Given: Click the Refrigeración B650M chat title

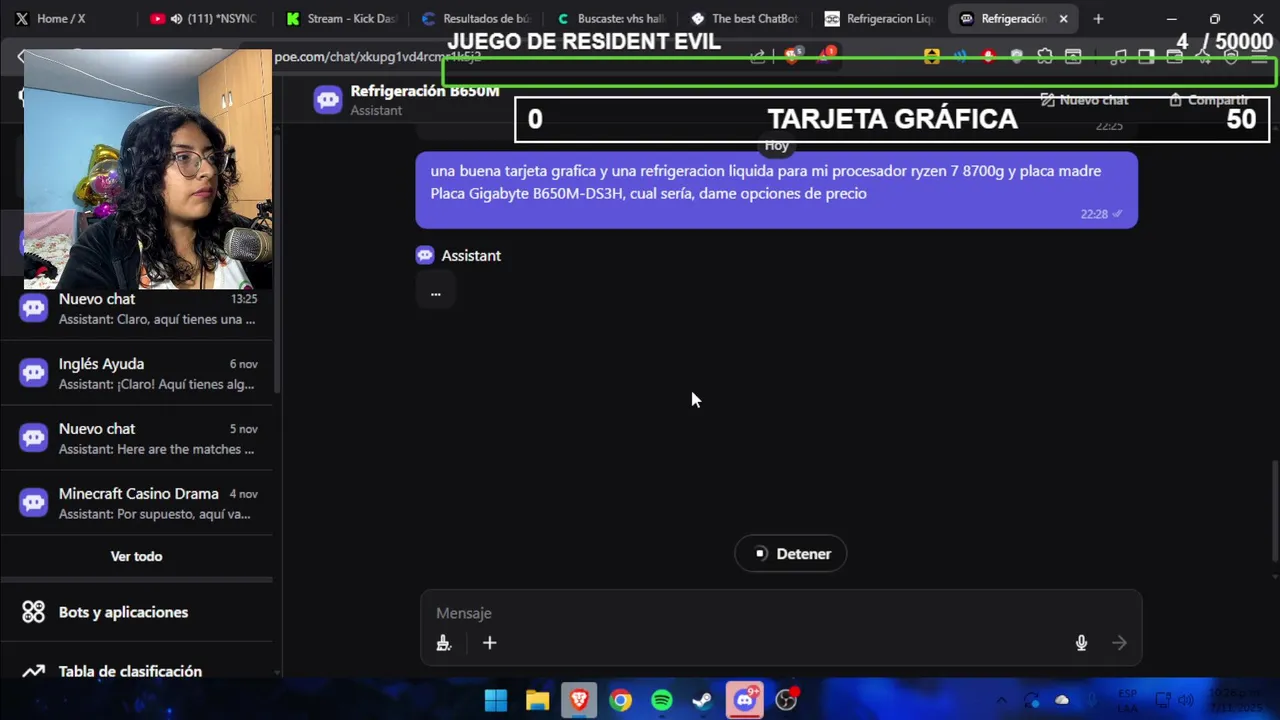Looking at the screenshot, I should coord(425,91).
